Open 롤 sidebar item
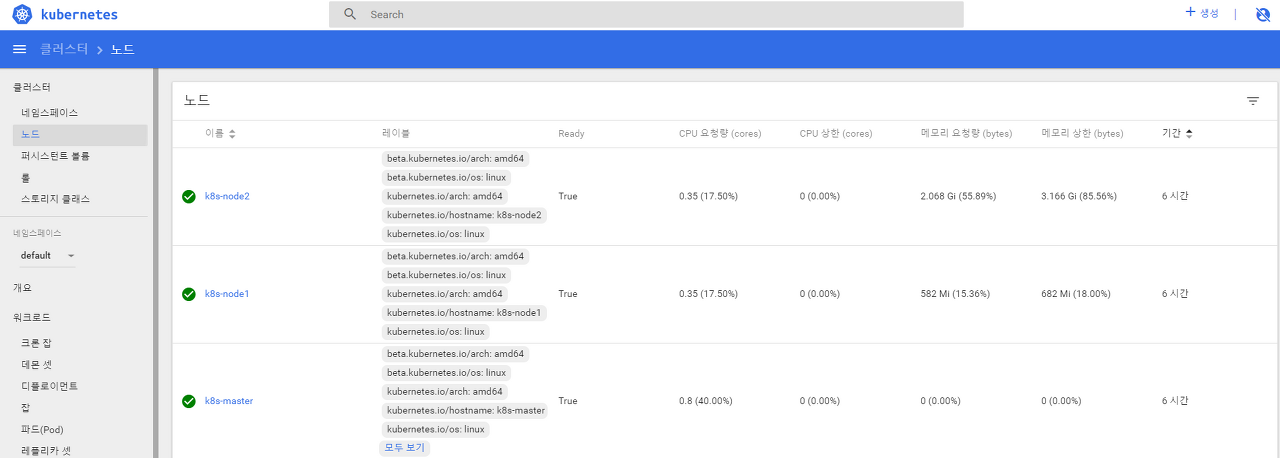The width and height of the screenshot is (1280, 458). 26,178
